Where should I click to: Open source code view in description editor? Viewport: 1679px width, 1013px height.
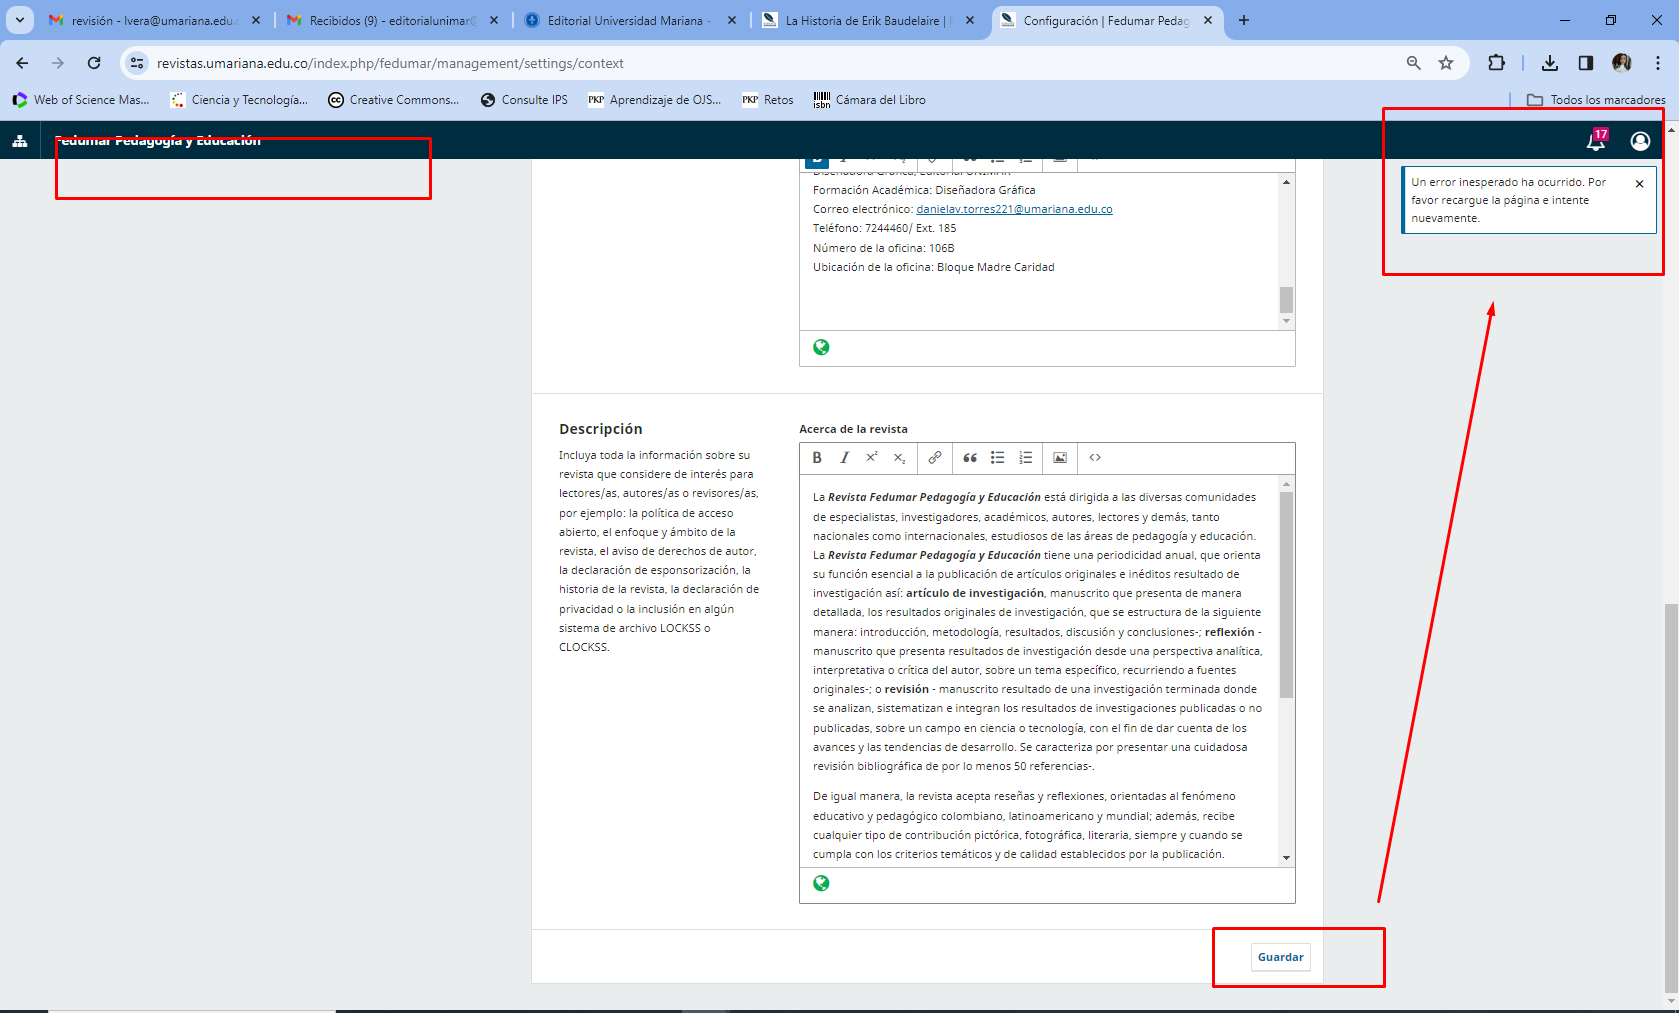pos(1095,458)
